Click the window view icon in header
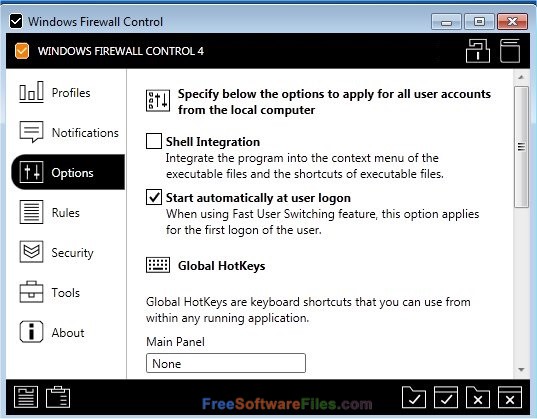 [510, 51]
